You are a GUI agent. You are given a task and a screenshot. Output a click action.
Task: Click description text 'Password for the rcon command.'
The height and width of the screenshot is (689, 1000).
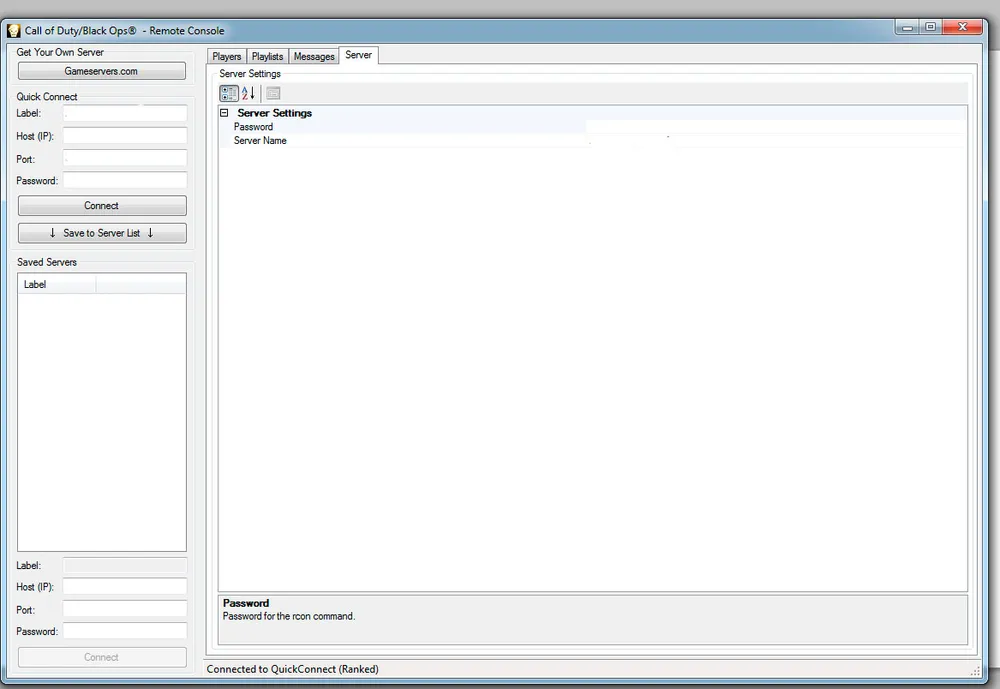point(289,616)
